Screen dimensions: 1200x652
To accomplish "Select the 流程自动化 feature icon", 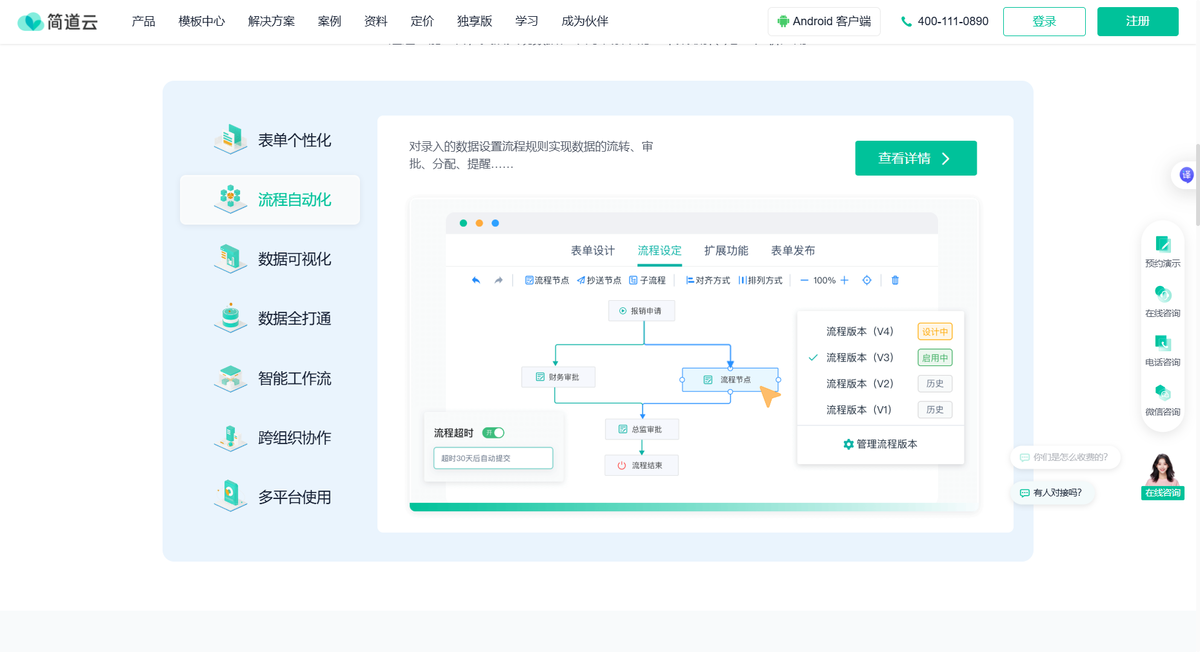I will [230, 198].
